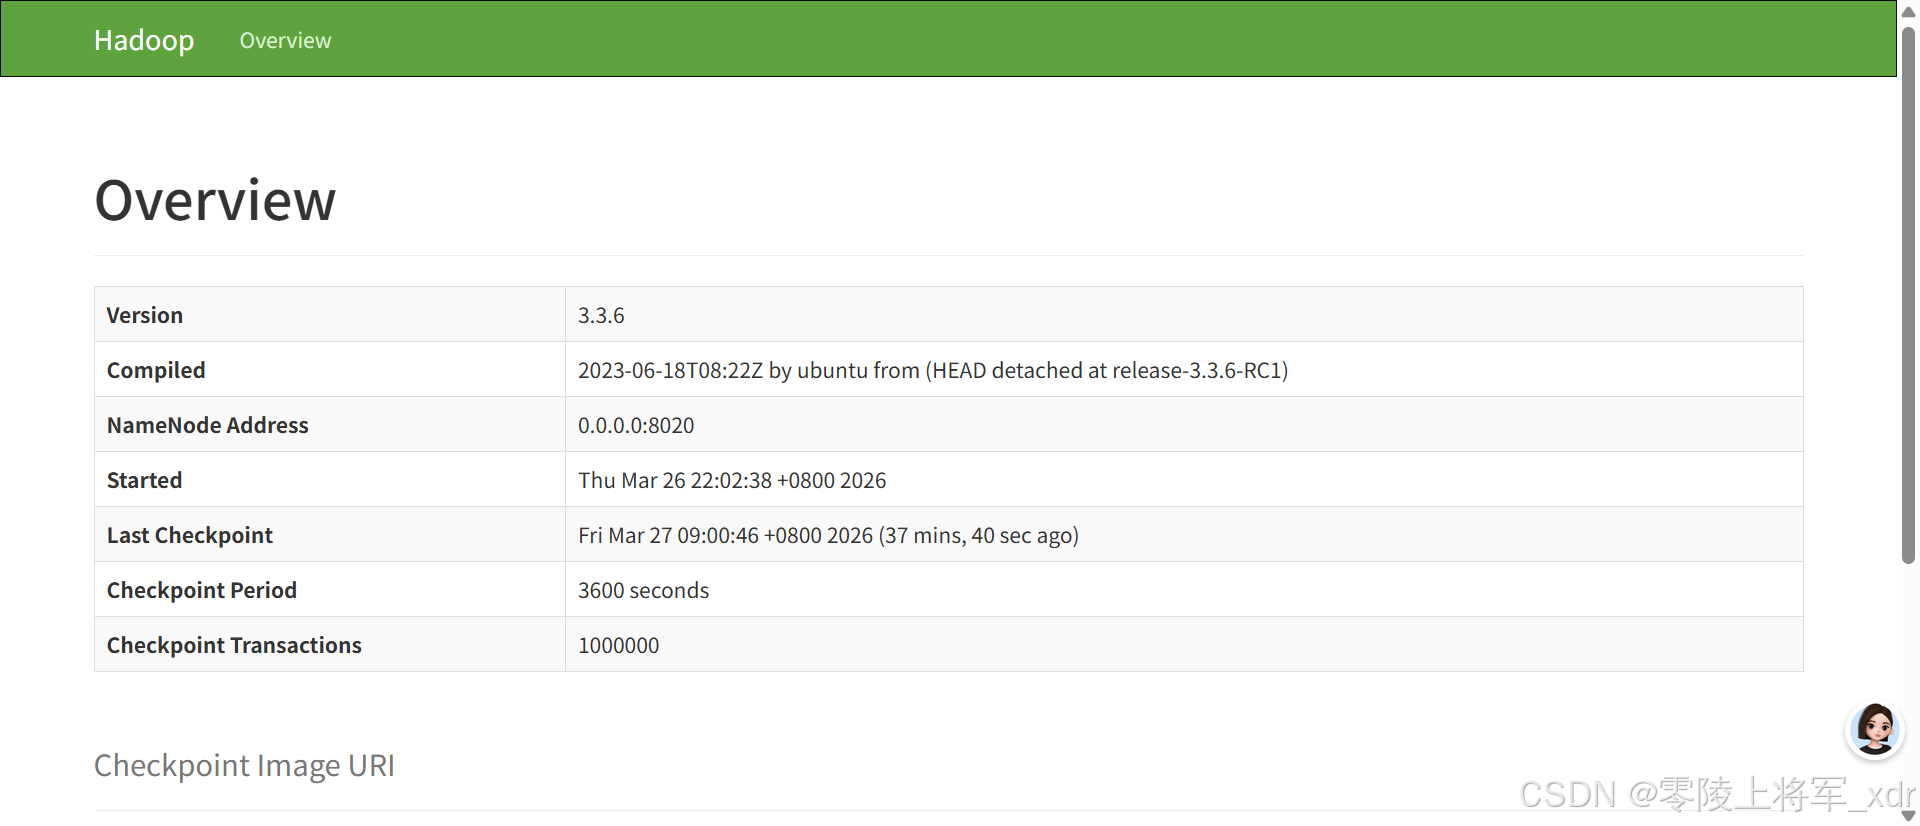The image size is (1920, 826).
Task: Click the Fri Mar 27 09:00:46 checkpoint value
Action: pyautogui.click(x=828, y=535)
